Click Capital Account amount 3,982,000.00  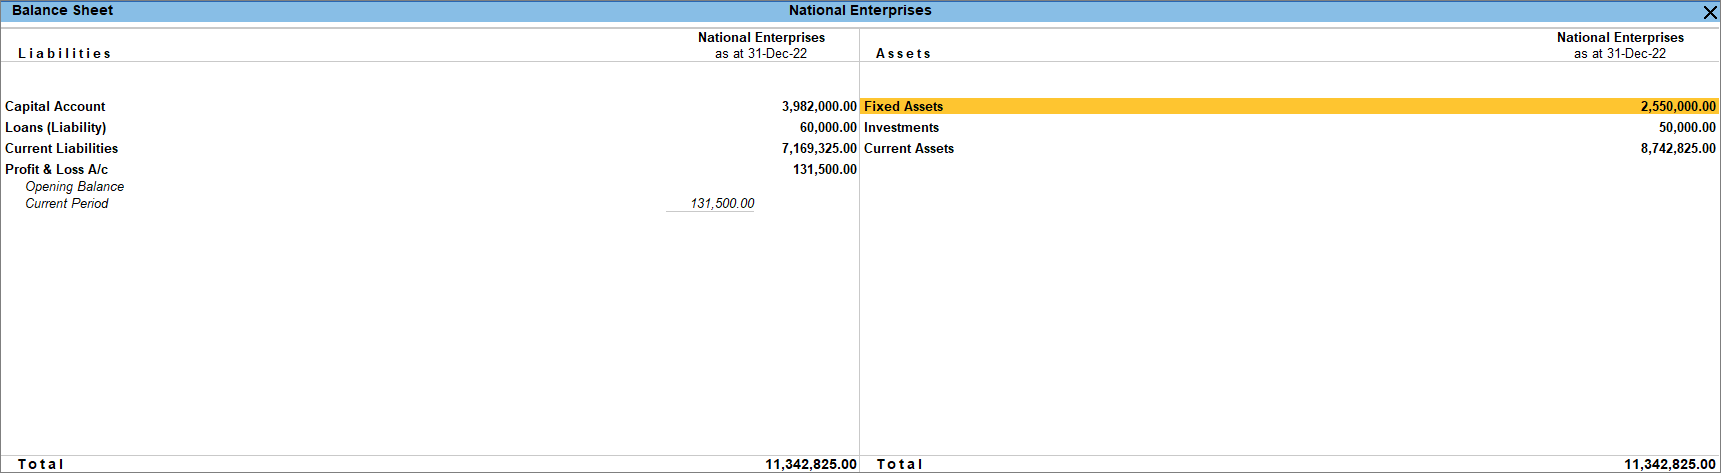tap(819, 106)
